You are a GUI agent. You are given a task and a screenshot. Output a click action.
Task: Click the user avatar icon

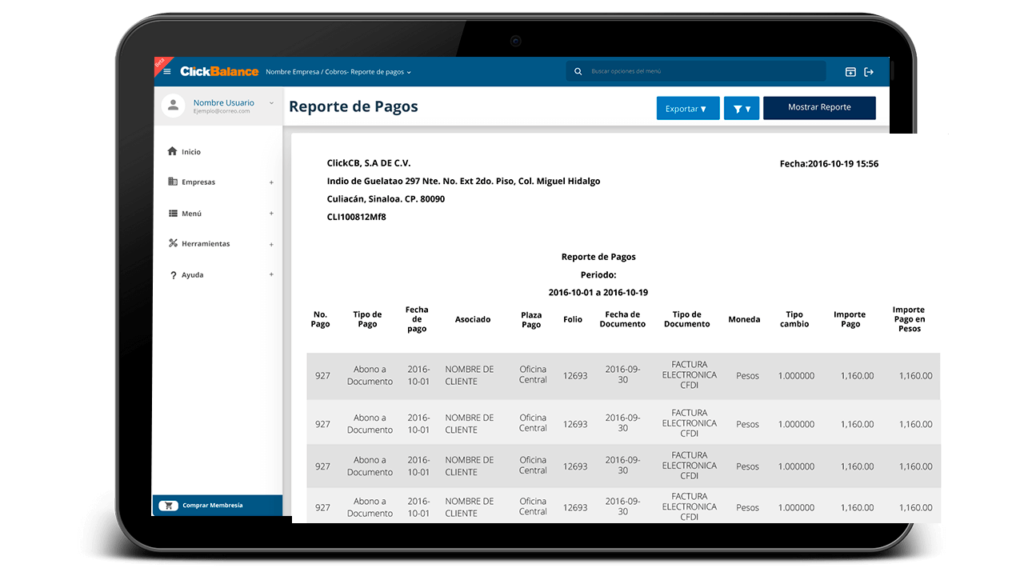click(x=174, y=106)
